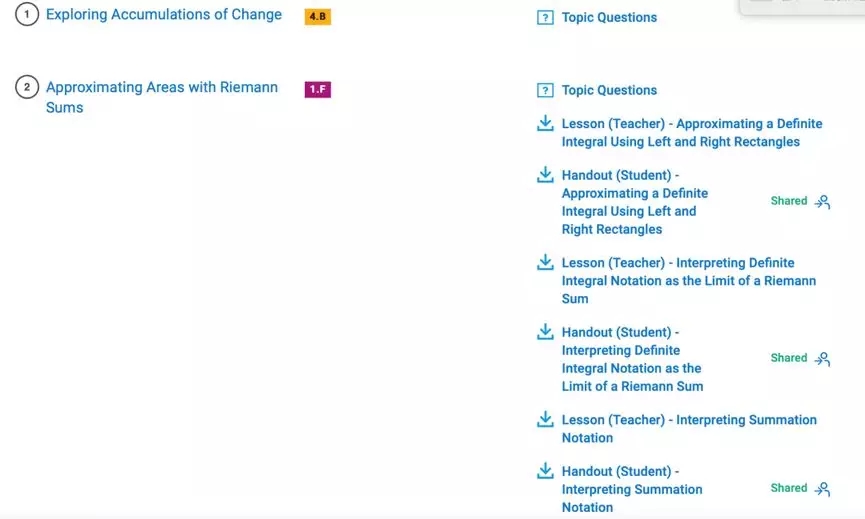Download Lesson (Teacher) Approximating a Definite Integral icon
Image resolution: width=865 pixels, height=519 pixels.
(x=545, y=123)
